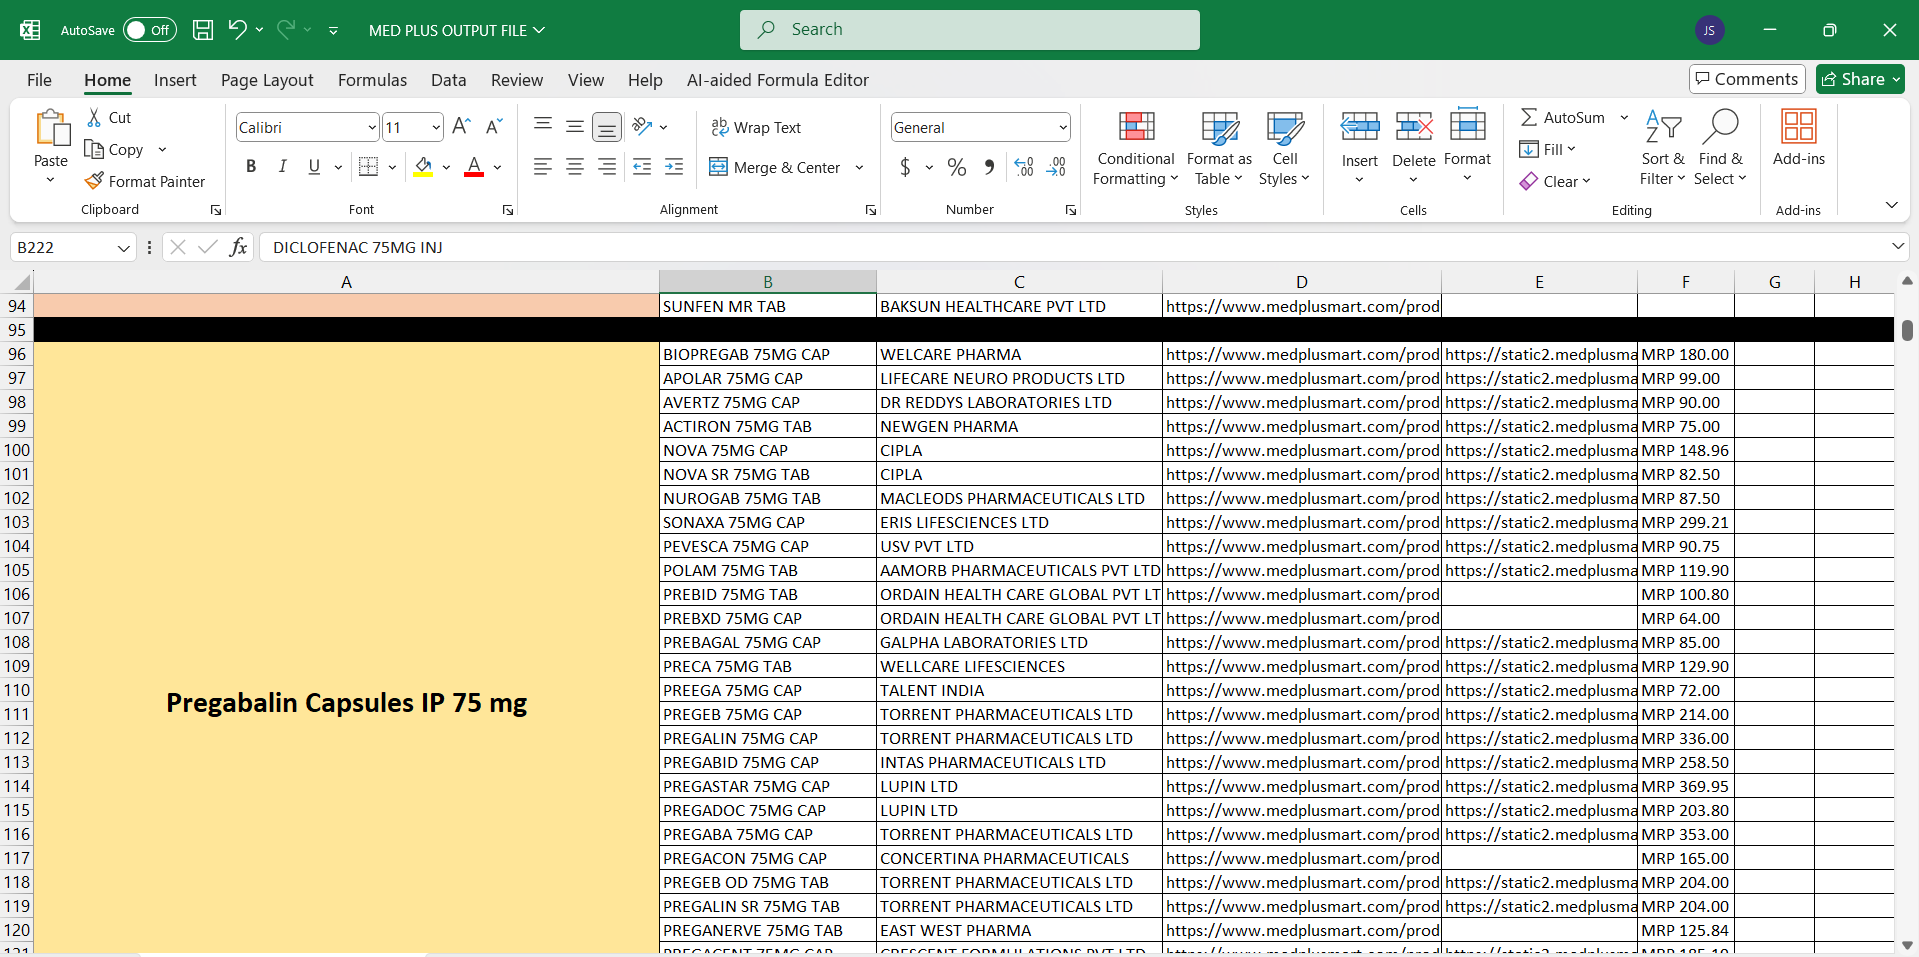Image resolution: width=1919 pixels, height=957 pixels.
Task: Toggle Bottom Align button
Action: (x=607, y=126)
